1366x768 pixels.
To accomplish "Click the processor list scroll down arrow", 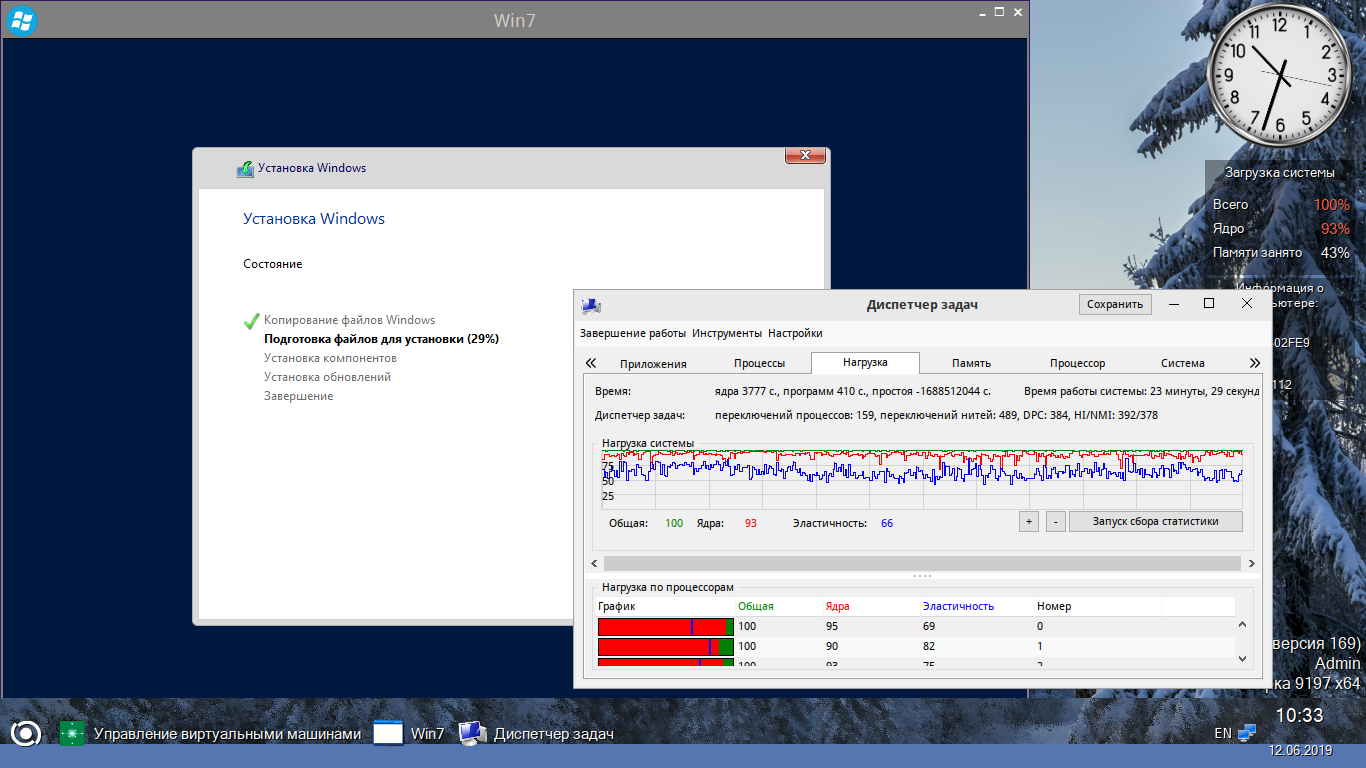I will coord(1243,659).
